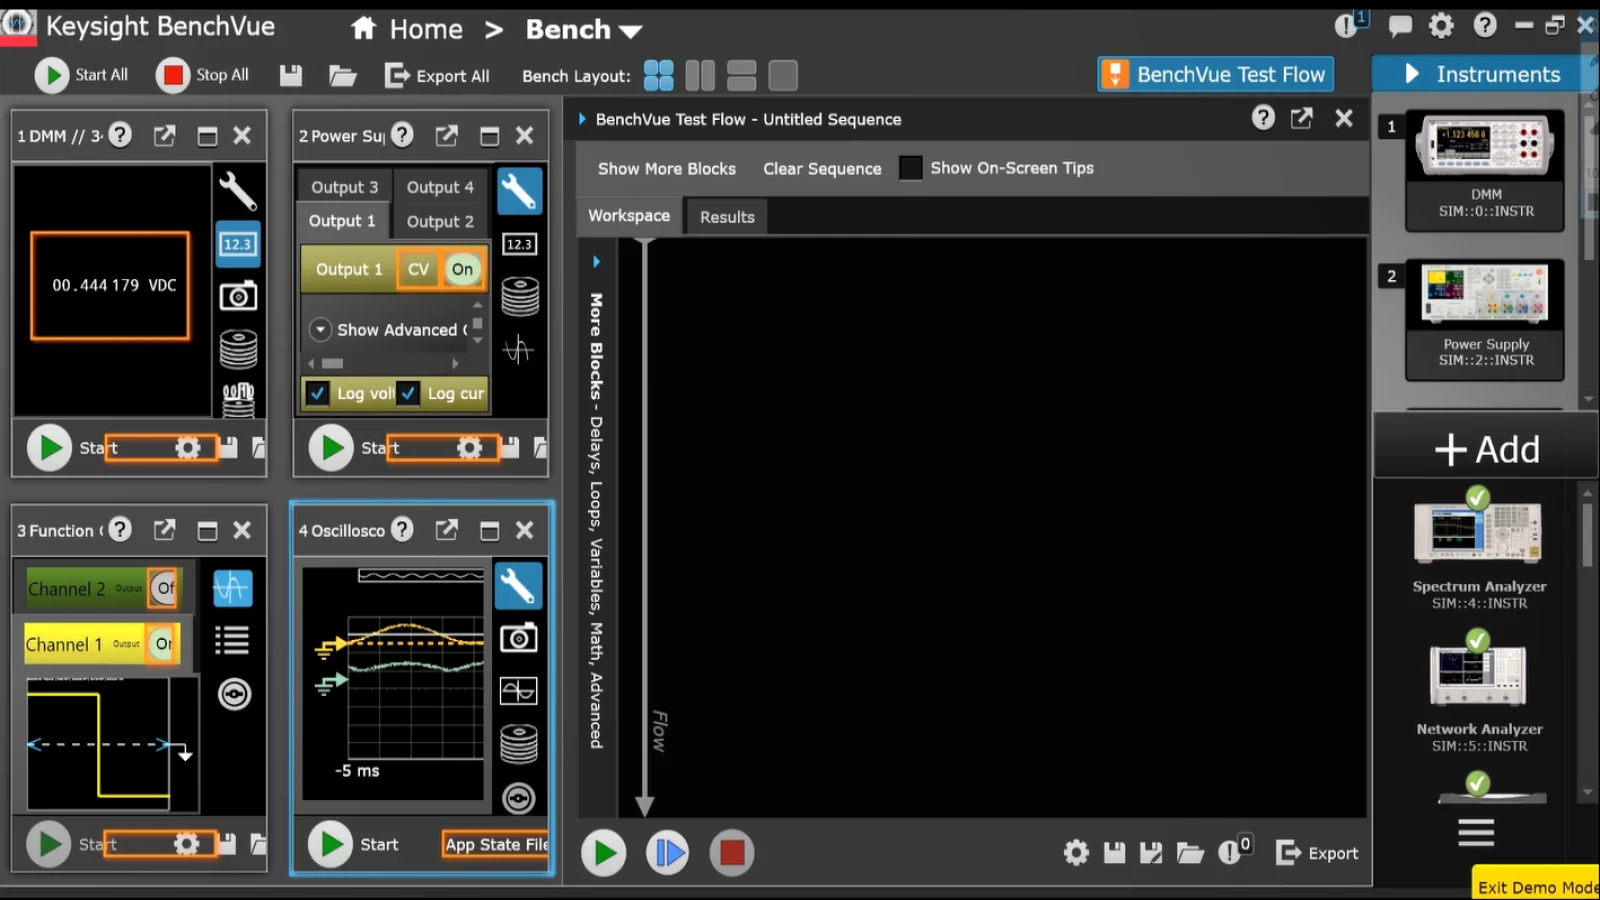Select the two-column bench layout
Image resolution: width=1600 pixels, height=900 pixels.
[x=700, y=75]
